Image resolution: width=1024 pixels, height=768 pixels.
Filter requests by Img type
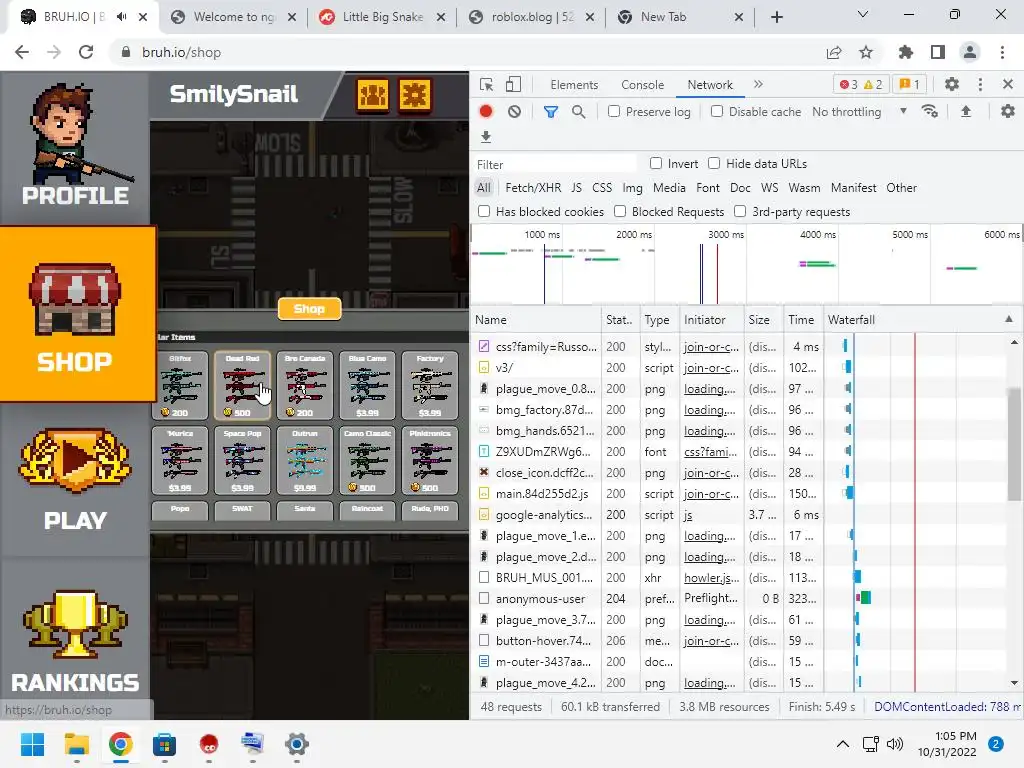(632, 188)
